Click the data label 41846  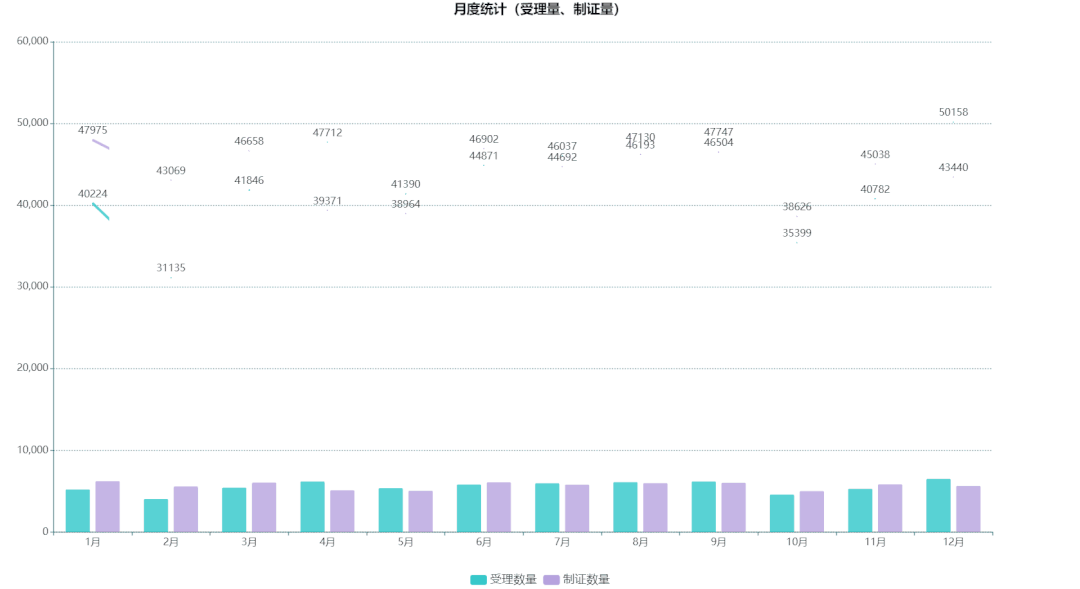[x=249, y=180]
